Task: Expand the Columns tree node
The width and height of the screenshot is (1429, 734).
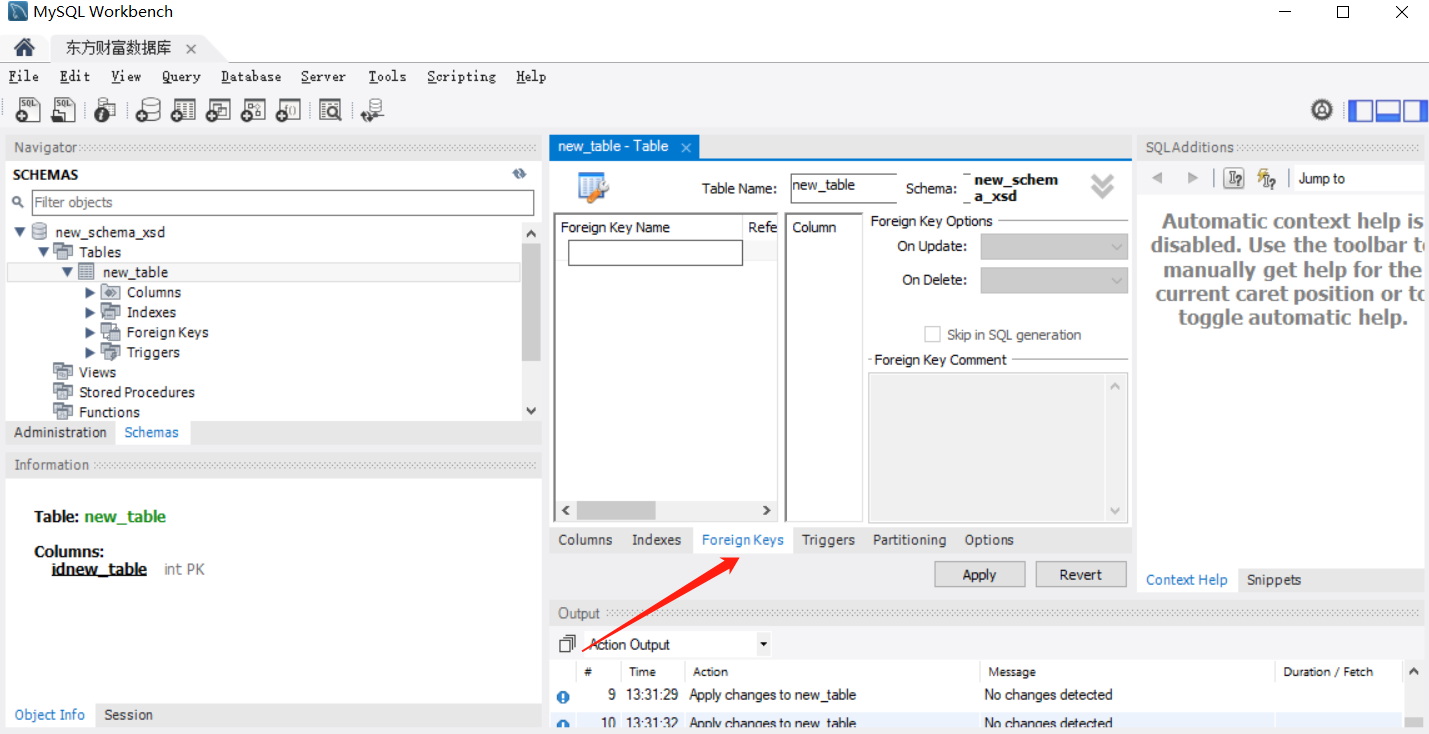Action: [x=90, y=292]
